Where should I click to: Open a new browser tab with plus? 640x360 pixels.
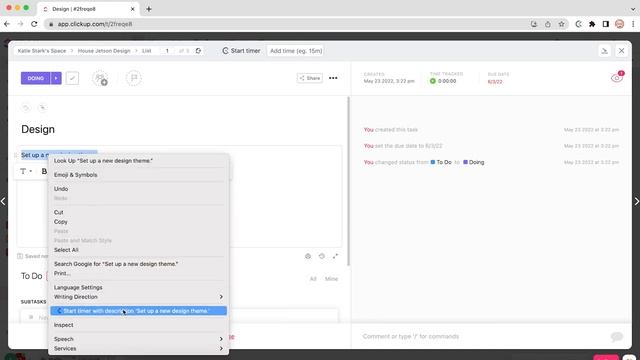(x=149, y=9)
